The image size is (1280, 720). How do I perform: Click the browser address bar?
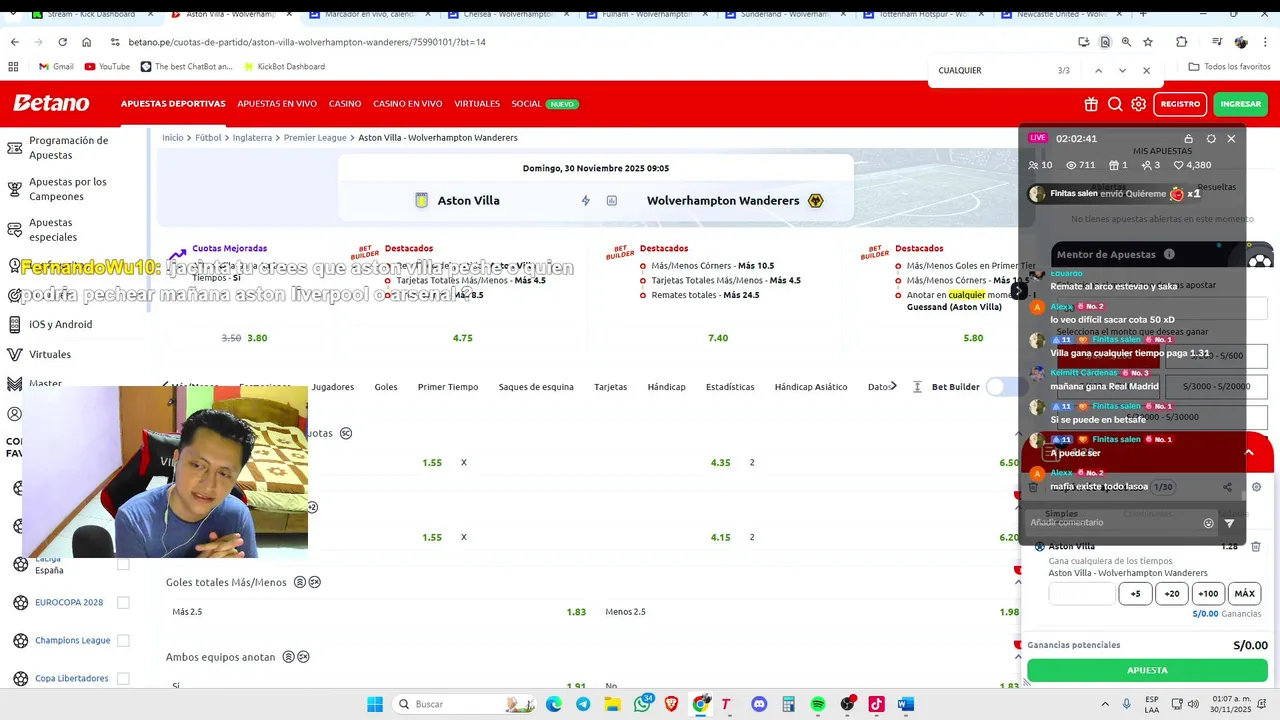click(590, 42)
